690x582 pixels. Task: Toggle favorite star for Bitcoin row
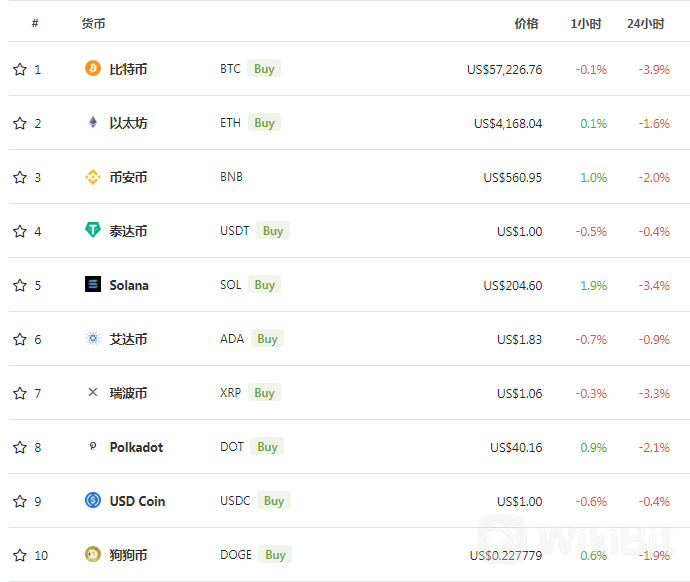[x=20, y=69]
